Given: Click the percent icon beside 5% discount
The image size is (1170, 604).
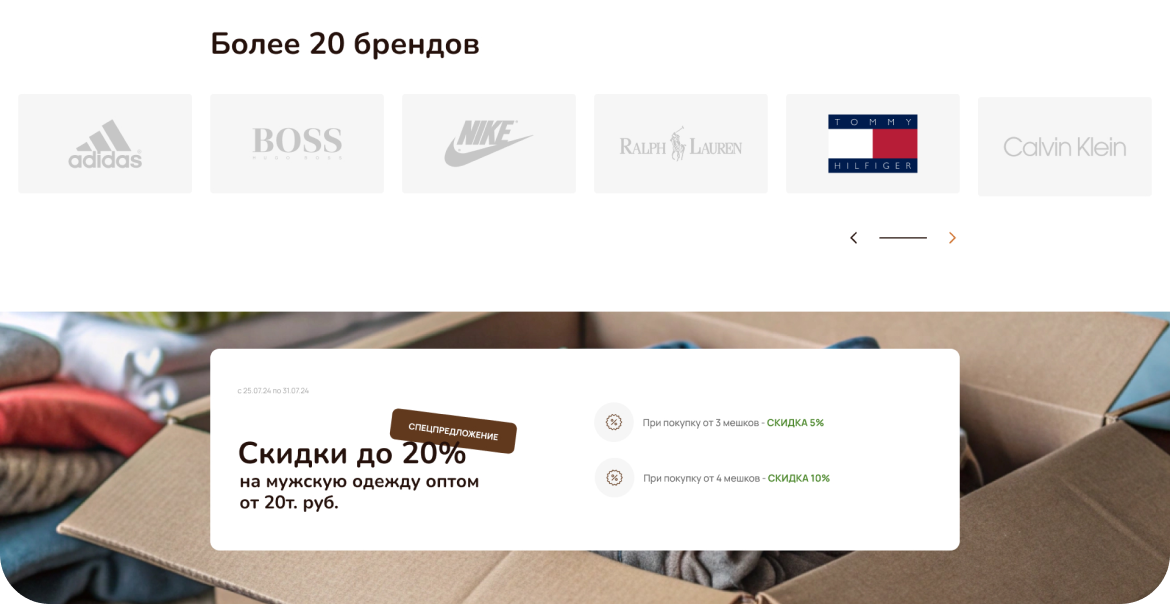Looking at the screenshot, I should [614, 423].
